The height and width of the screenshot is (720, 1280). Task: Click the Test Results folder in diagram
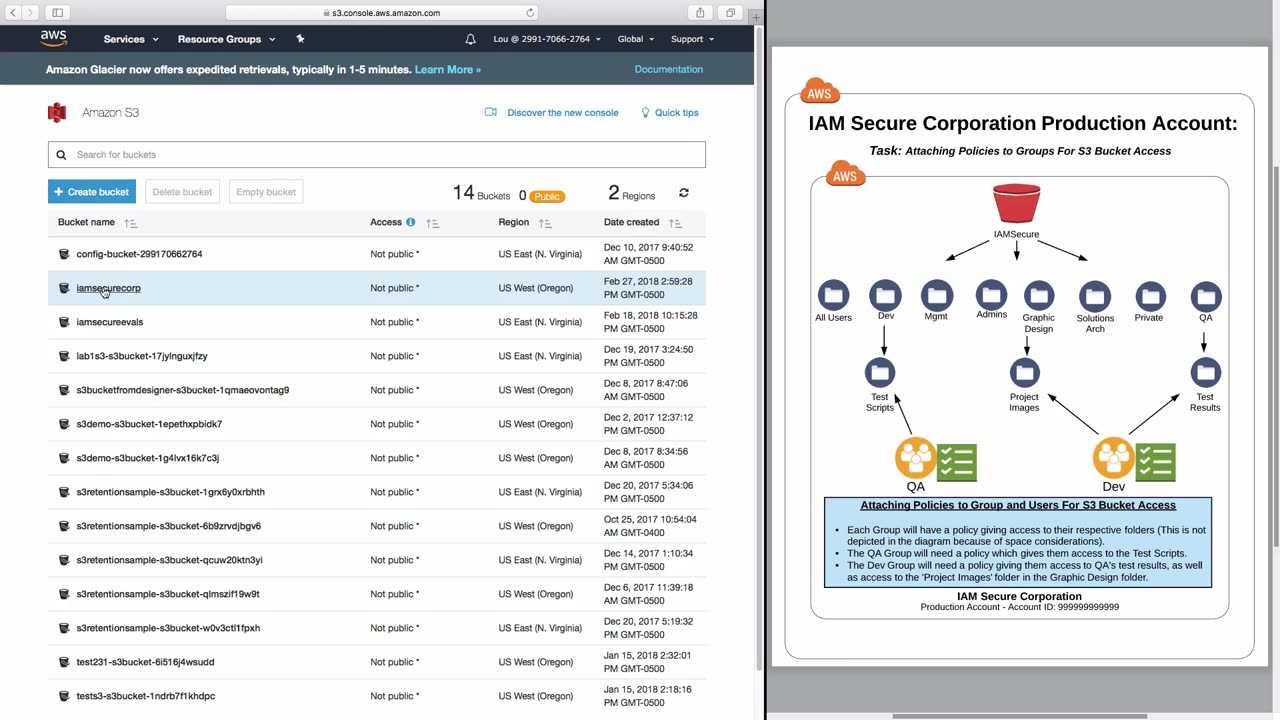[x=1205, y=373]
